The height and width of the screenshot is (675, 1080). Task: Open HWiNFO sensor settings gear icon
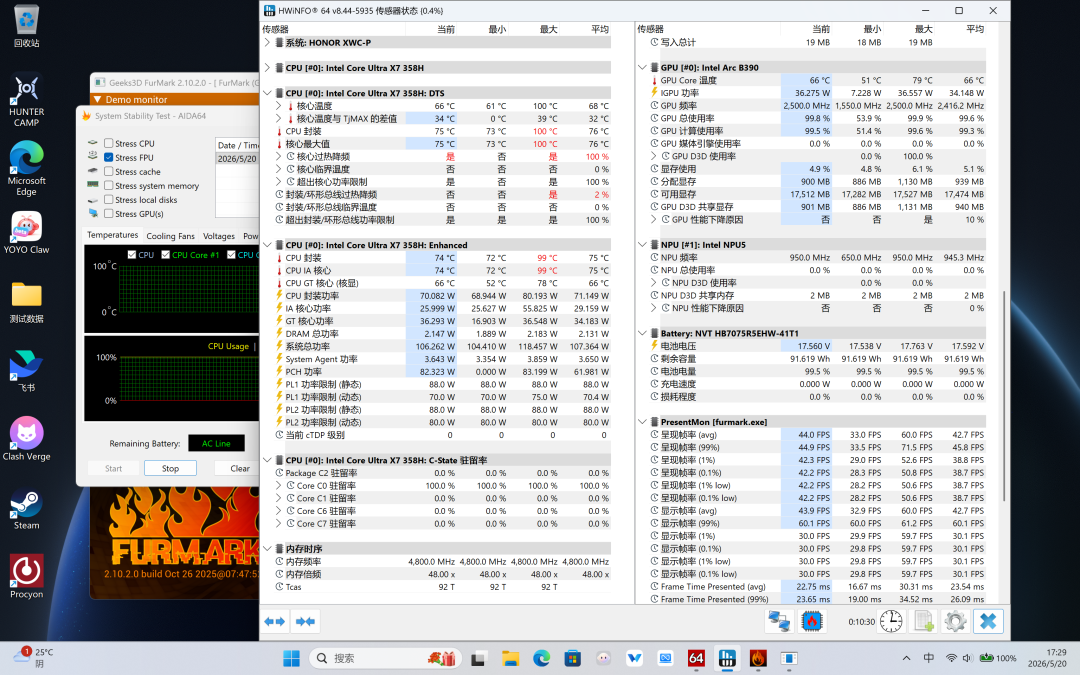(955, 621)
